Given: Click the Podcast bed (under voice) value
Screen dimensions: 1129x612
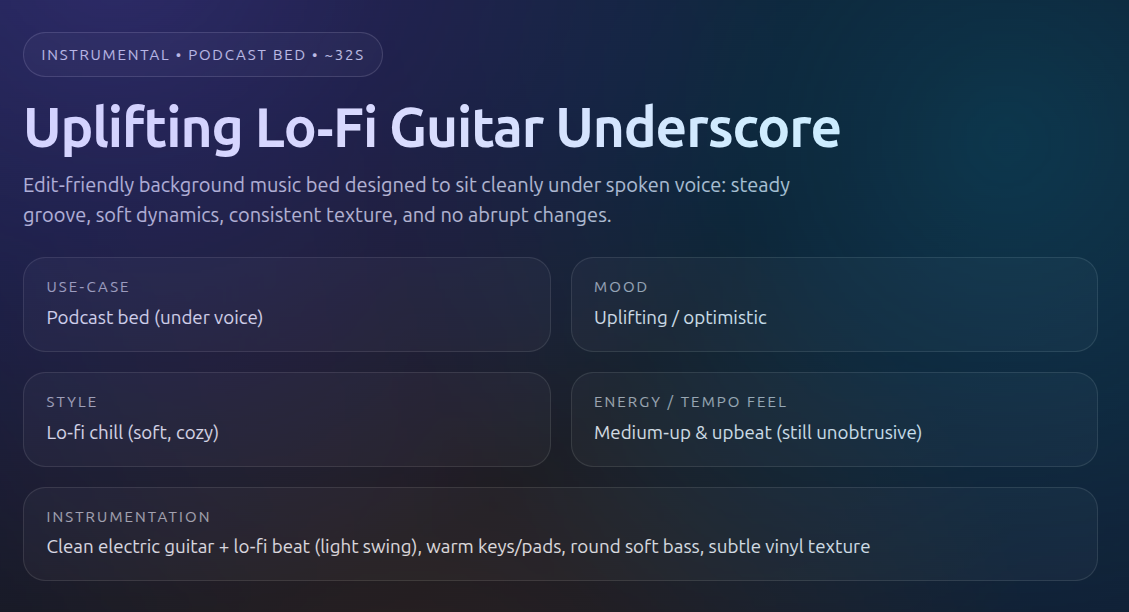Looking at the screenshot, I should click(x=155, y=317).
